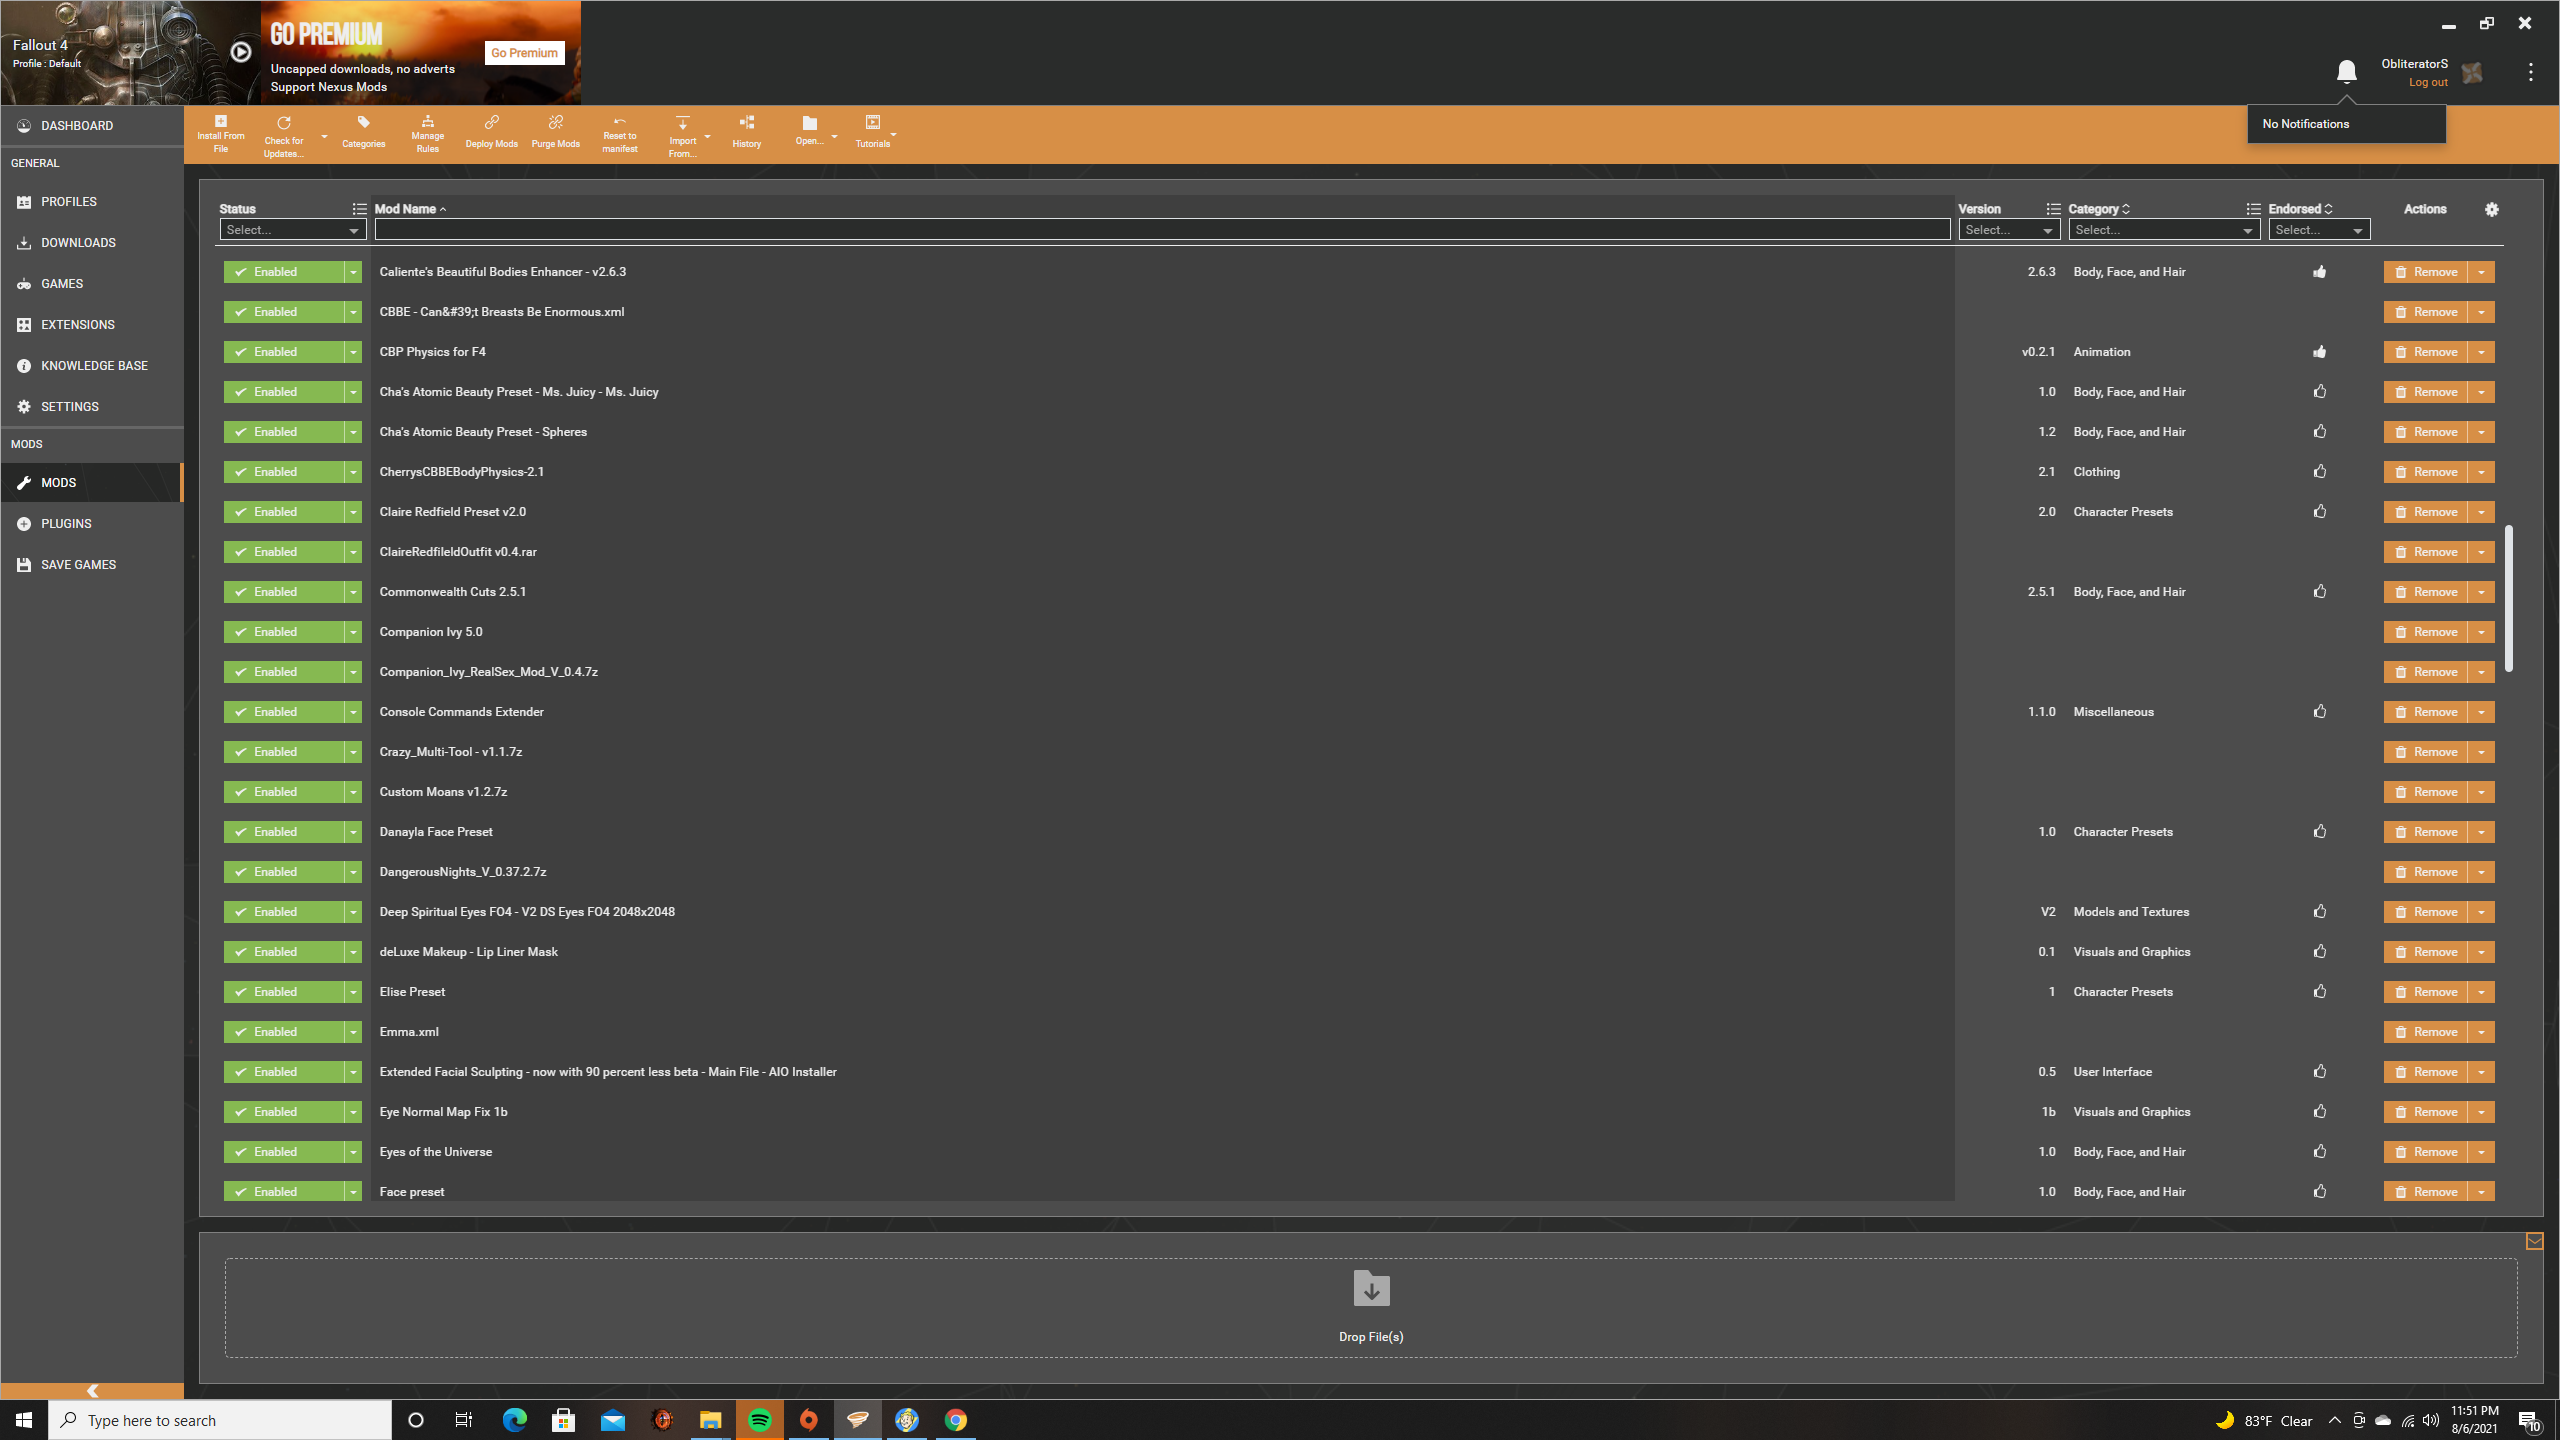The image size is (2560, 1440).
Task: Endorse Claire Redfield Preset v2.0
Action: click(2319, 512)
